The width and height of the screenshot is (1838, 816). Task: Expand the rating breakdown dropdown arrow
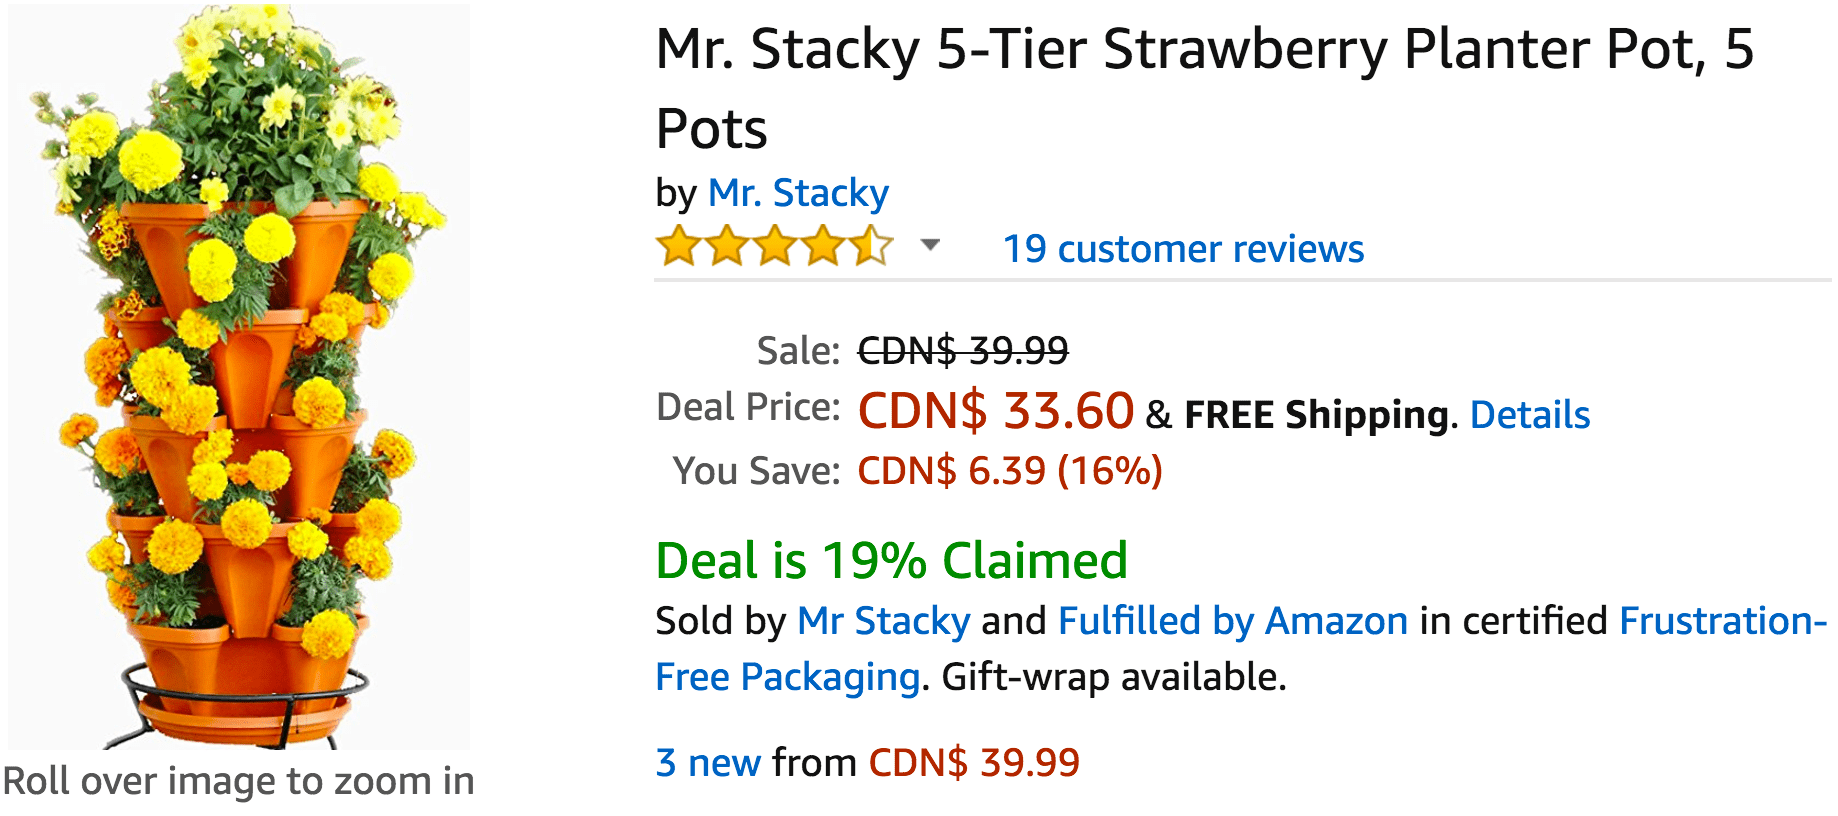point(930,245)
